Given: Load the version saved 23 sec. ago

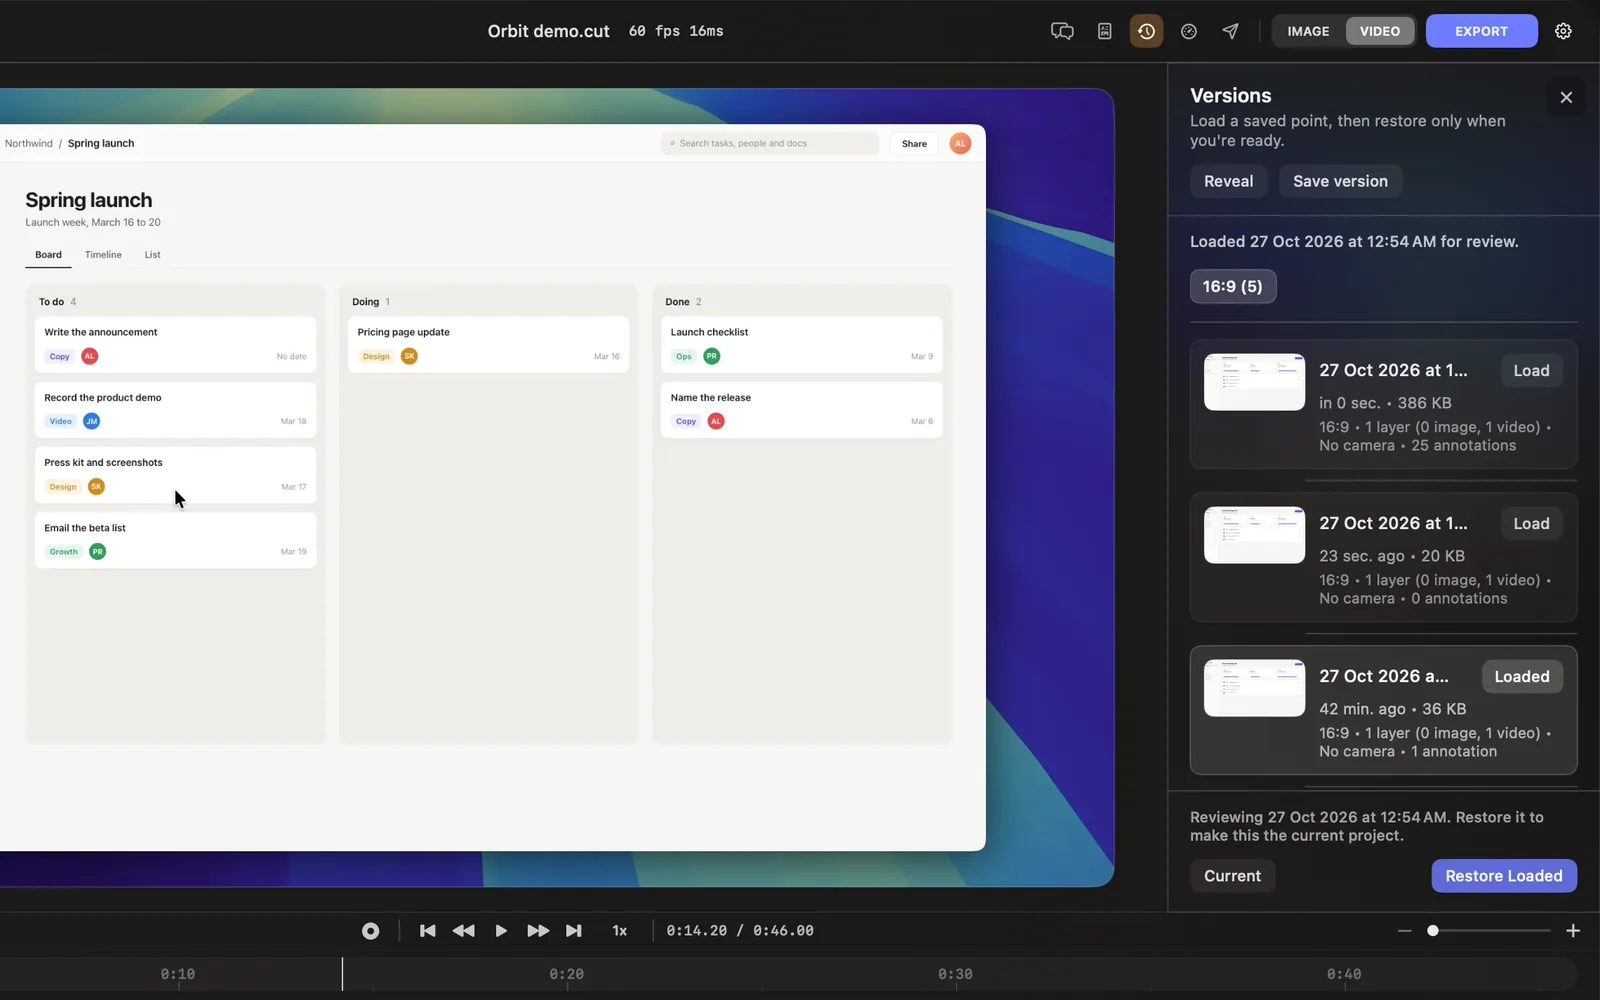Looking at the screenshot, I should tap(1531, 524).
